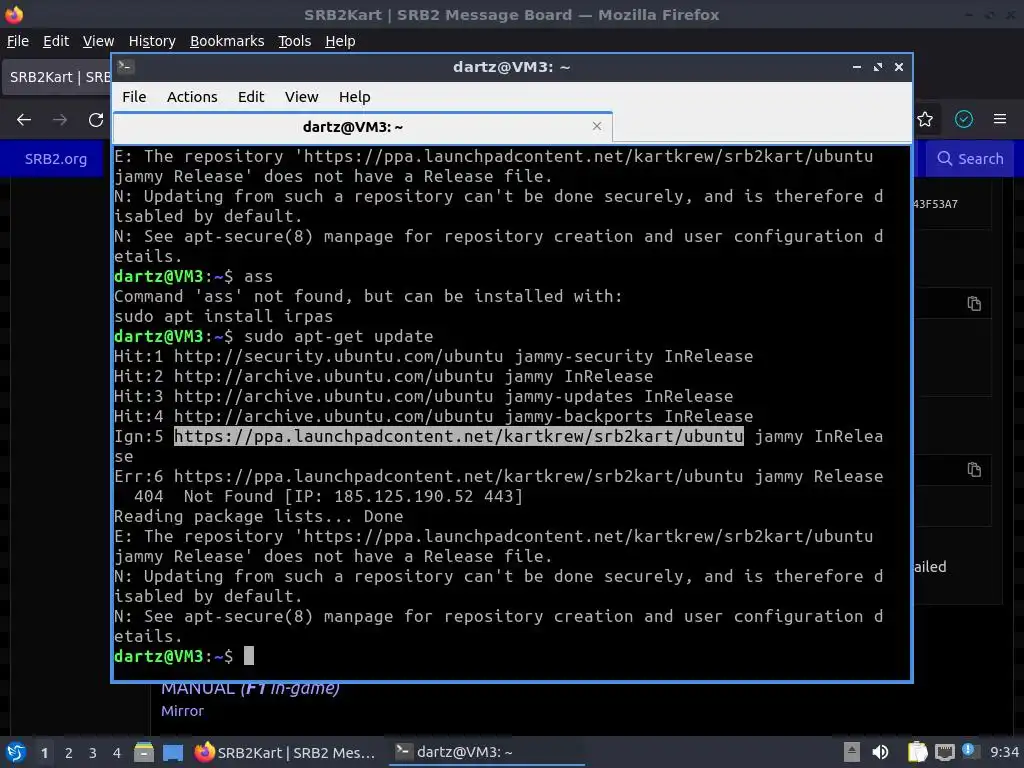Click the teal checkmark extension icon in Firefox
The height and width of the screenshot is (768, 1024).
click(x=964, y=119)
